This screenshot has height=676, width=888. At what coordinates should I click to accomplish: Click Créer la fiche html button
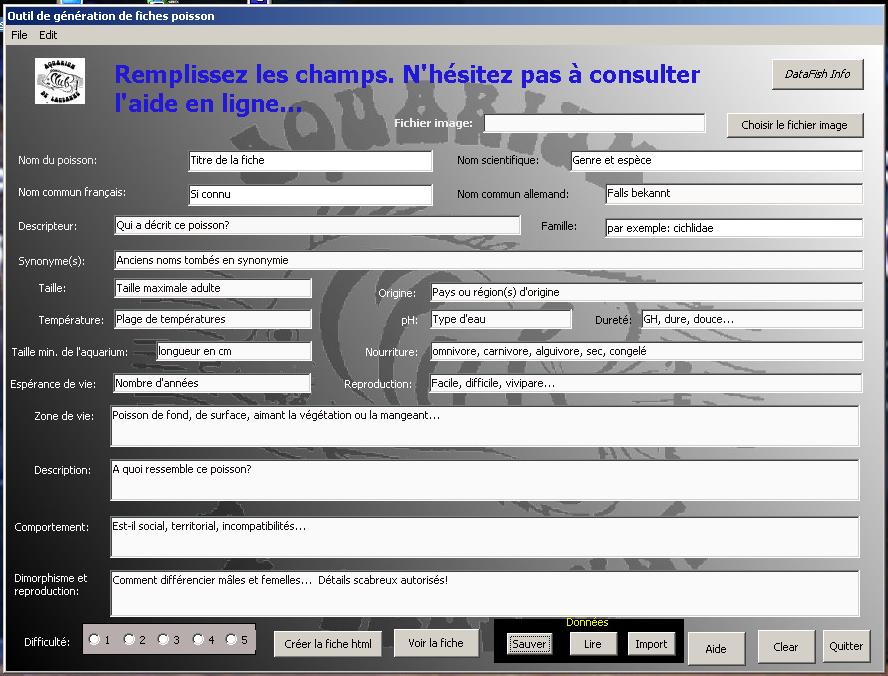(328, 644)
